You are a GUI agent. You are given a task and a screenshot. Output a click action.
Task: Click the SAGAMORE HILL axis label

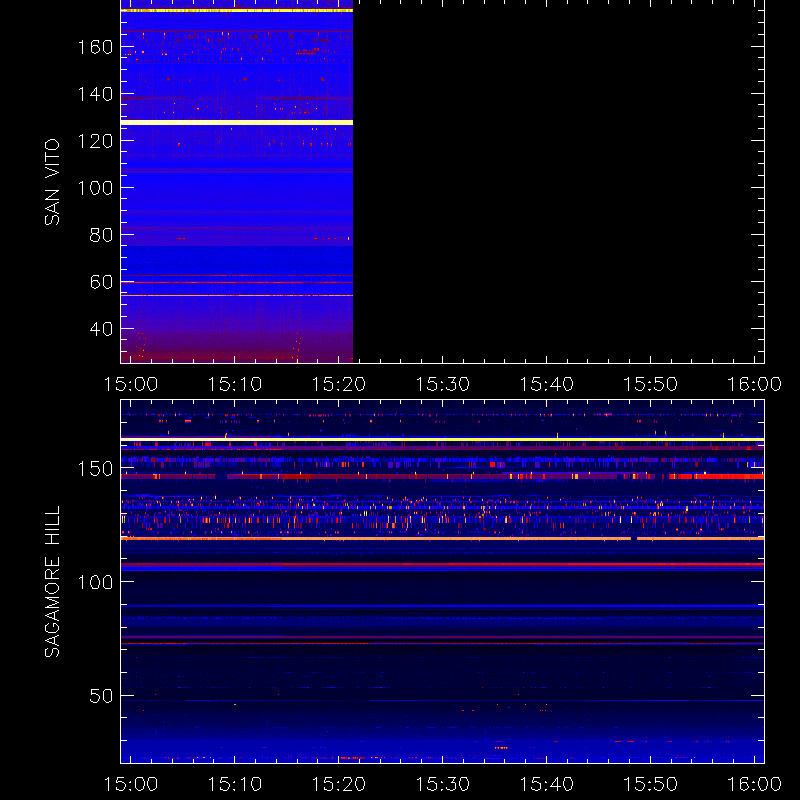52,582
